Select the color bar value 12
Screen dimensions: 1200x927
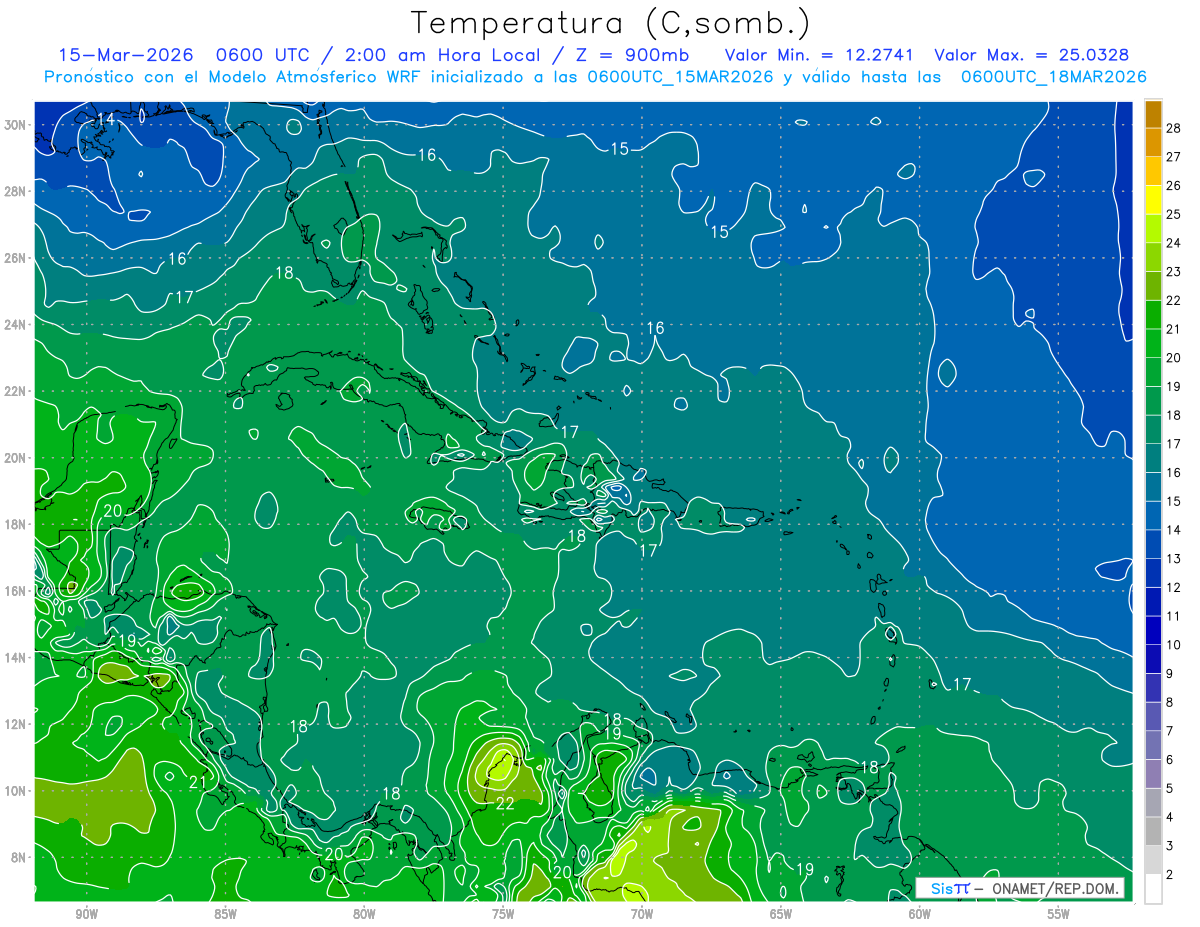coord(1174,587)
